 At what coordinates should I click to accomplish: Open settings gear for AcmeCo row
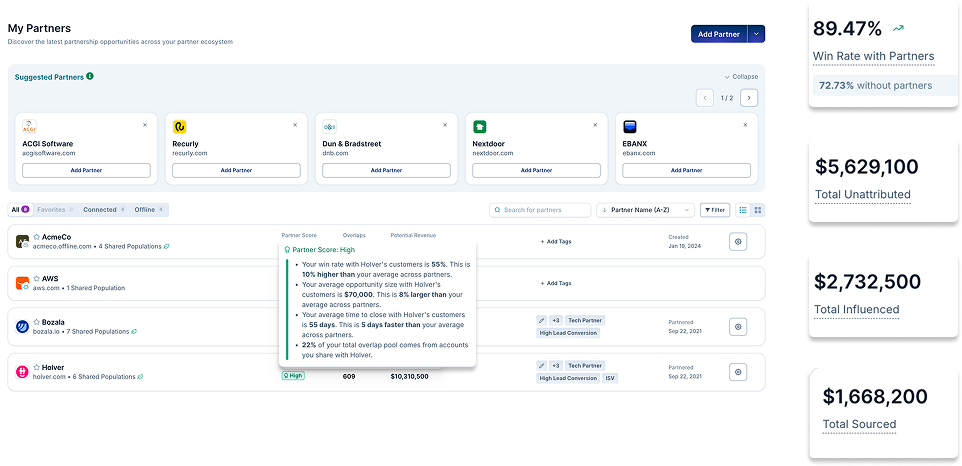(738, 242)
